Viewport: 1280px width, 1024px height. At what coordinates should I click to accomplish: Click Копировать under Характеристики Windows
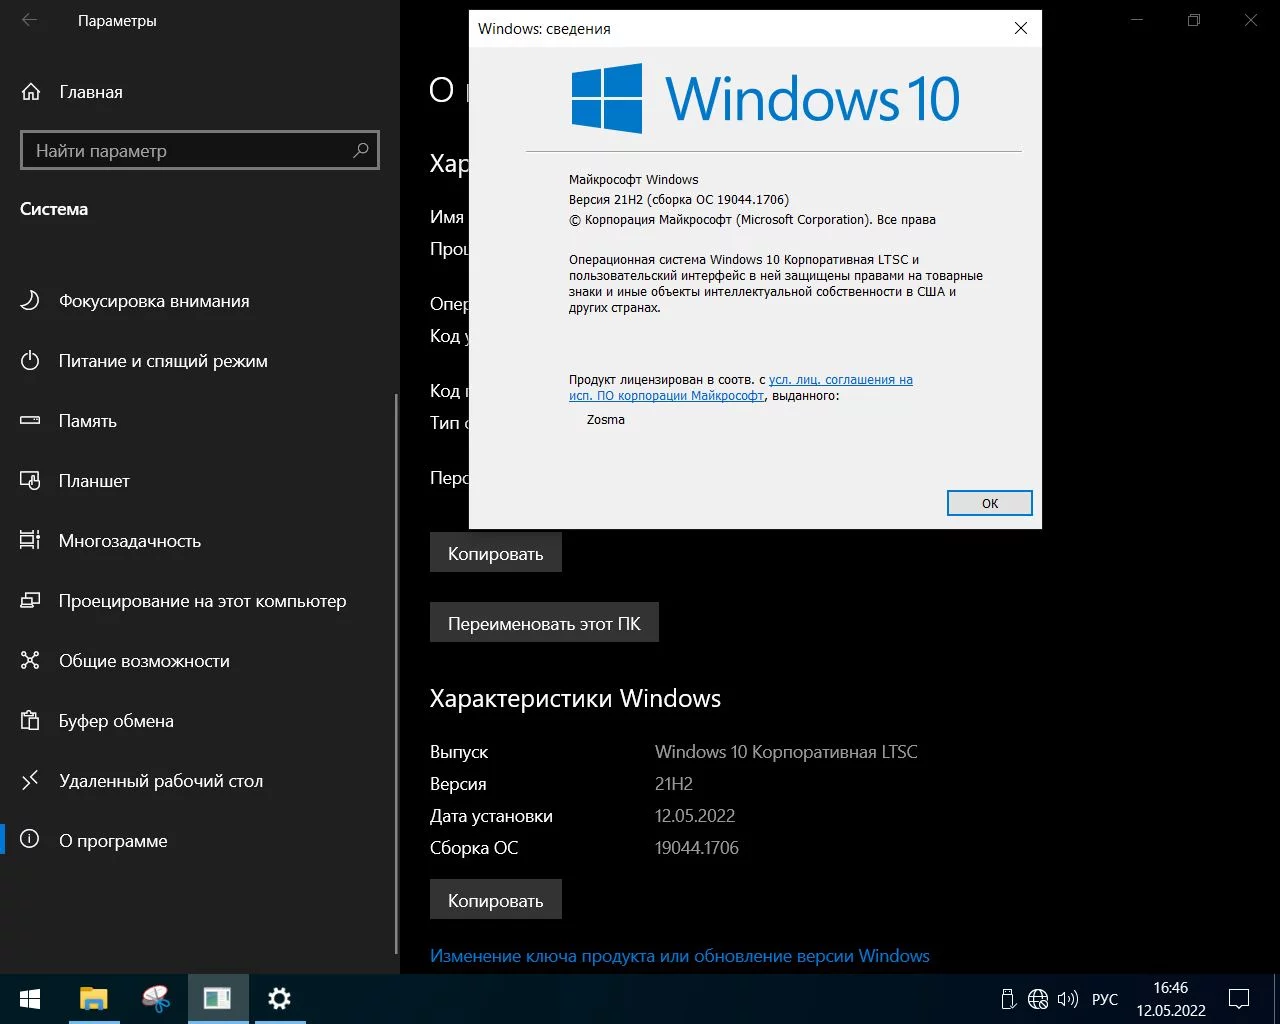pyautogui.click(x=495, y=900)
